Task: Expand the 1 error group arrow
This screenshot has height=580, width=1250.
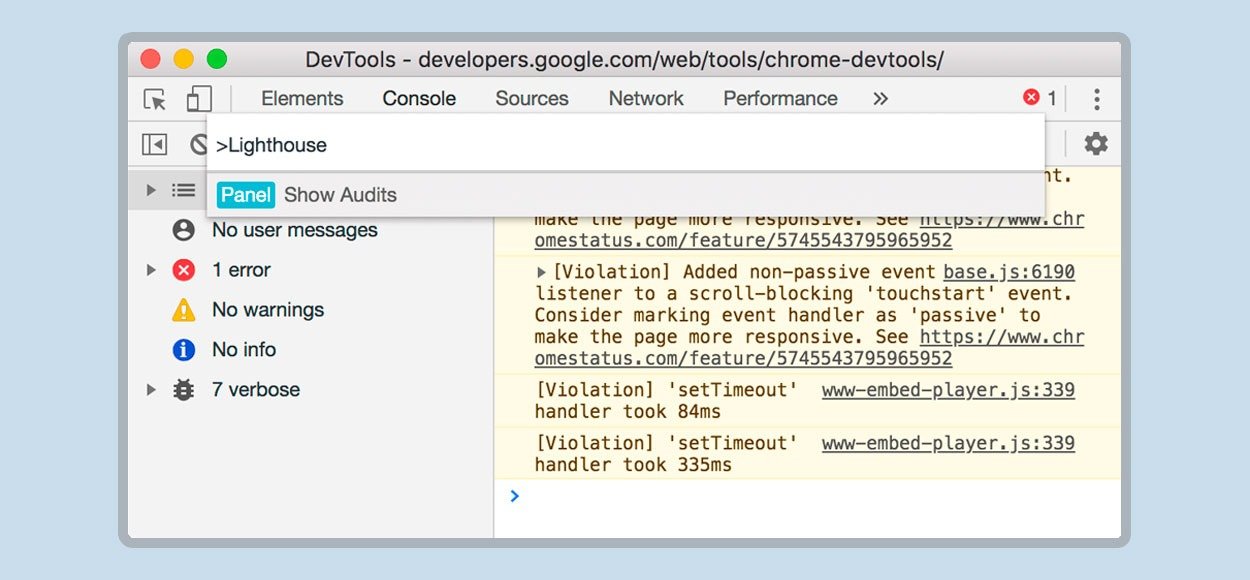Action: pyautogui.click(x=152, y=270)
